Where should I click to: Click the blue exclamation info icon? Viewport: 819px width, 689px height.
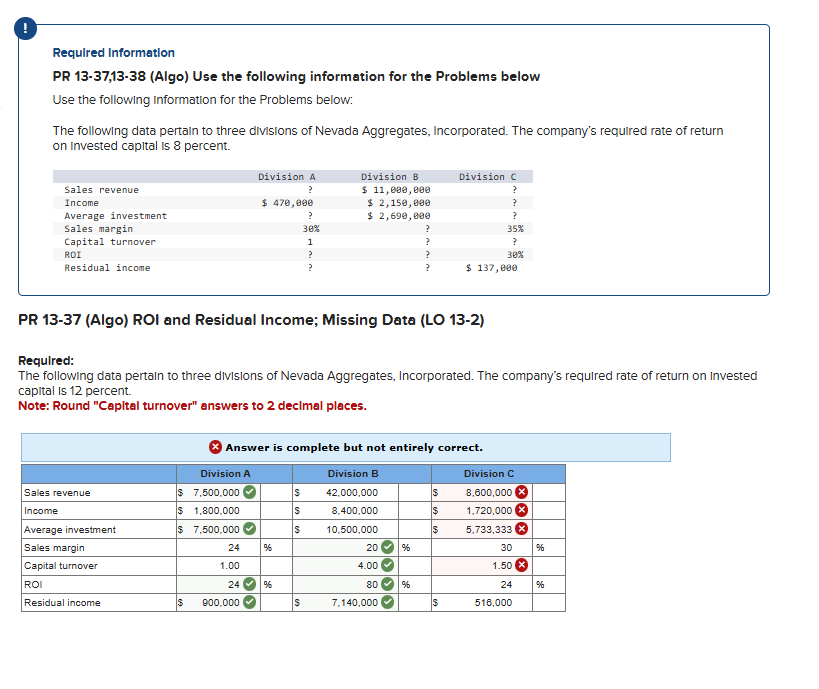click(x=26, y=28)
